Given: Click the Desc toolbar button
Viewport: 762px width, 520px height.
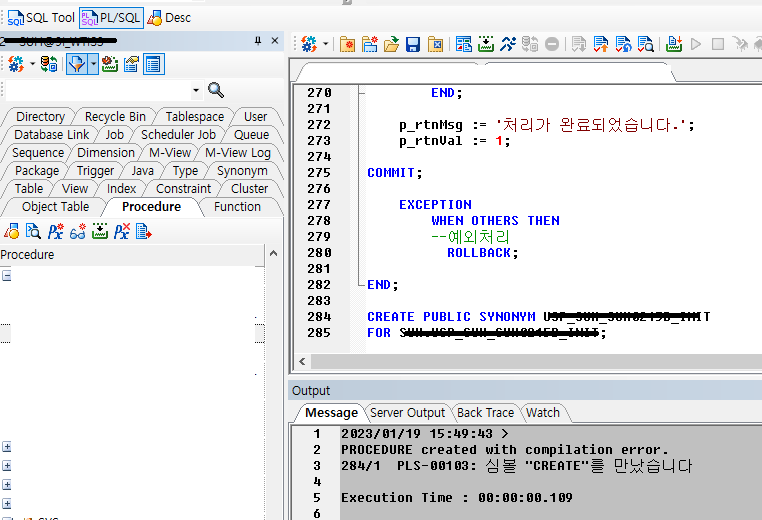Looking at the screenshot, I should (x=169, y=17).
